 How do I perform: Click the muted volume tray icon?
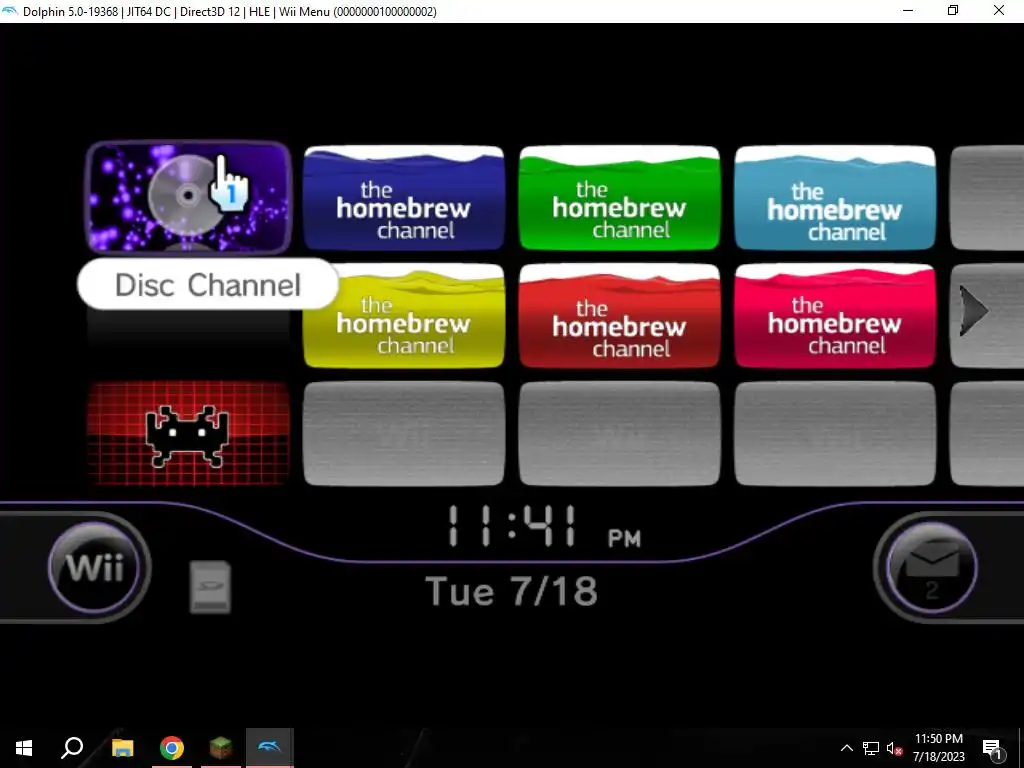pyautogui.click(x=894, y=748)
